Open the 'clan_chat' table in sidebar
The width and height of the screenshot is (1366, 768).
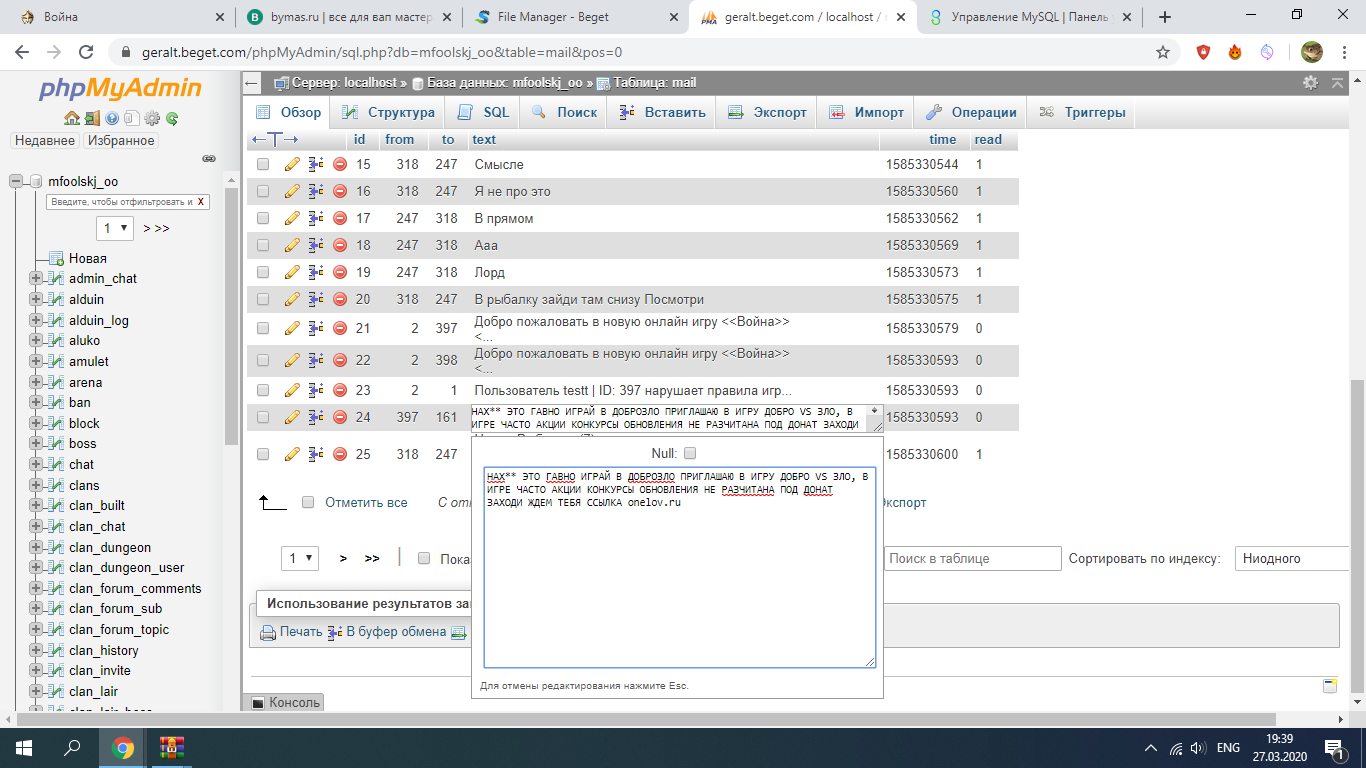tap(97, 526)
